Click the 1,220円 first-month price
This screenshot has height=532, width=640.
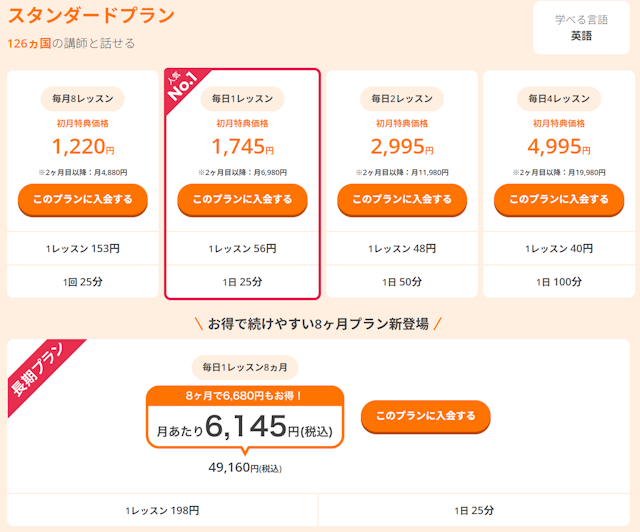(83, 147)
